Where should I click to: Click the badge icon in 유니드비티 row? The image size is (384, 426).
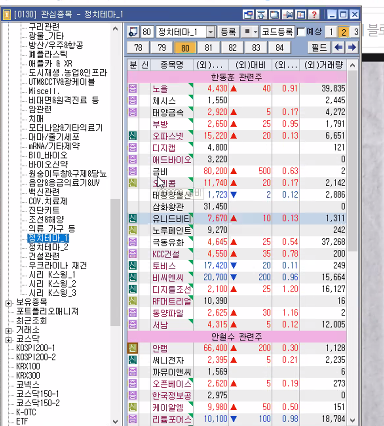[x=133, y=218]
